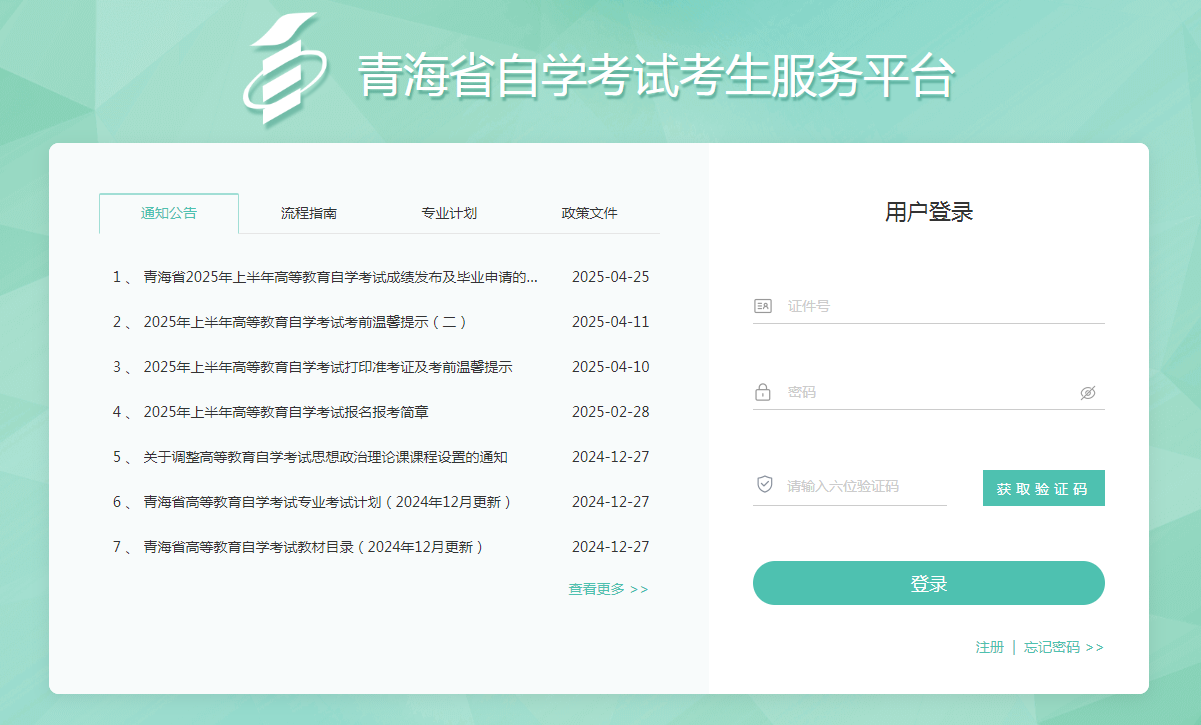Focus the six-digit verification code field
1201x725 pixels.
tap(860, 486)
